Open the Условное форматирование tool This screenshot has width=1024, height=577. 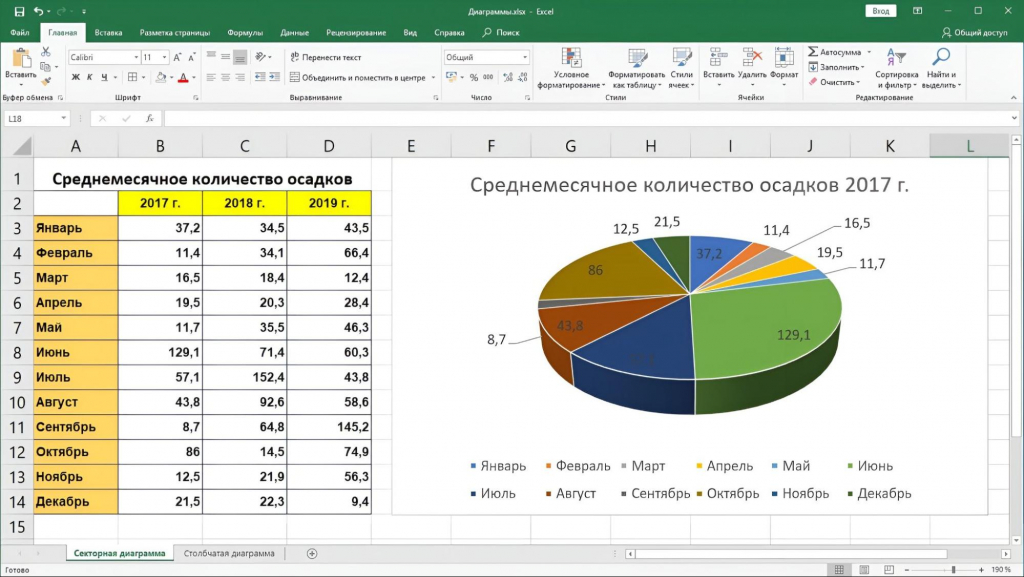571,55
